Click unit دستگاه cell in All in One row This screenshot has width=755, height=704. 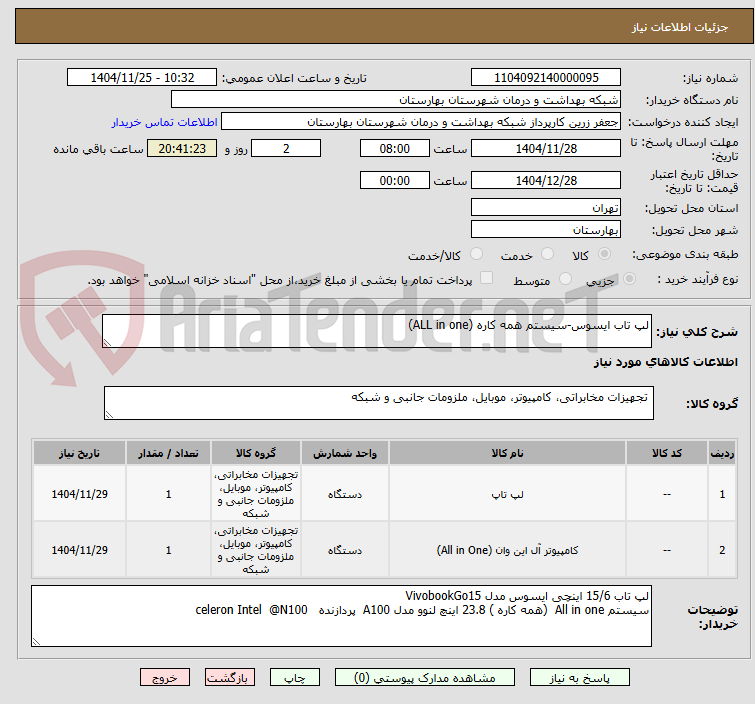click(x=345, y=550)
